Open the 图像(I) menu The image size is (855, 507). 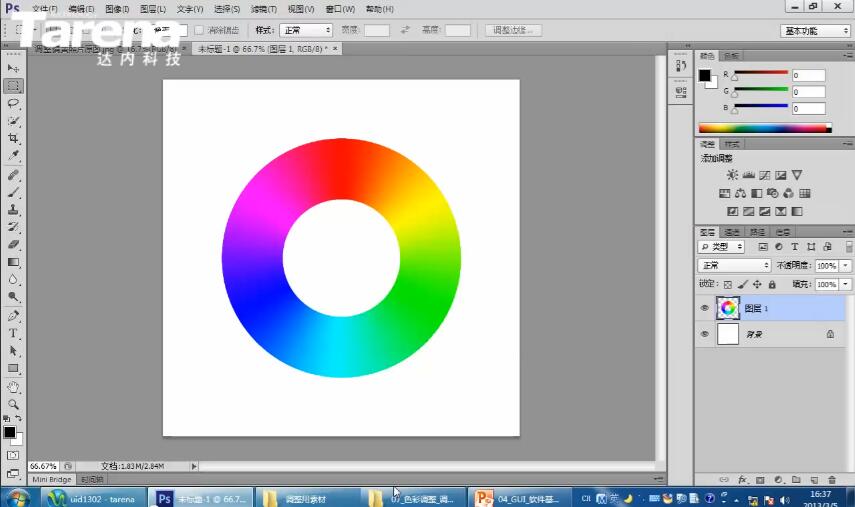point(117,9)
